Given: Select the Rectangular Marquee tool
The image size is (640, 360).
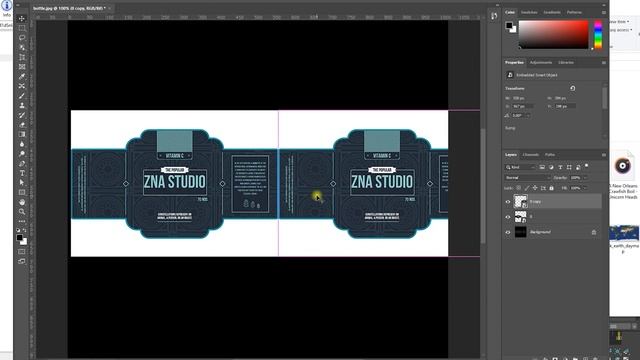Looking at the screenshot, I should [x=22, y=28].
